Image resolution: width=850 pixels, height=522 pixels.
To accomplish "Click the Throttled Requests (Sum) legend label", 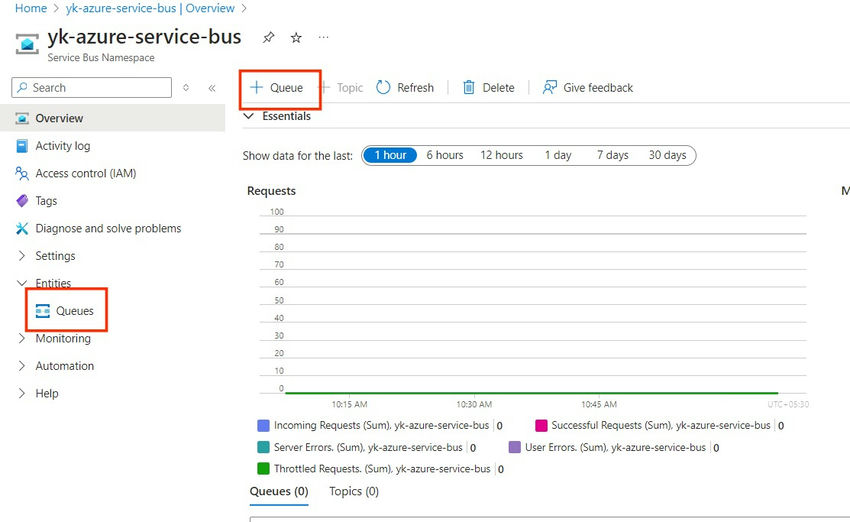I will coord(382,468).
